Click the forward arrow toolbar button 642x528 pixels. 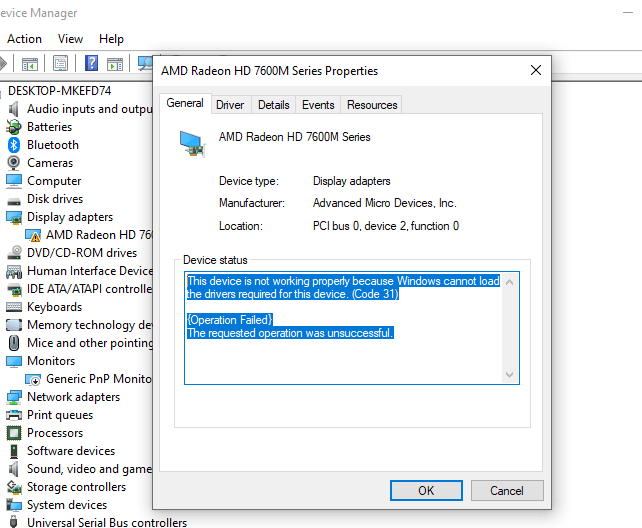point(3,63)
